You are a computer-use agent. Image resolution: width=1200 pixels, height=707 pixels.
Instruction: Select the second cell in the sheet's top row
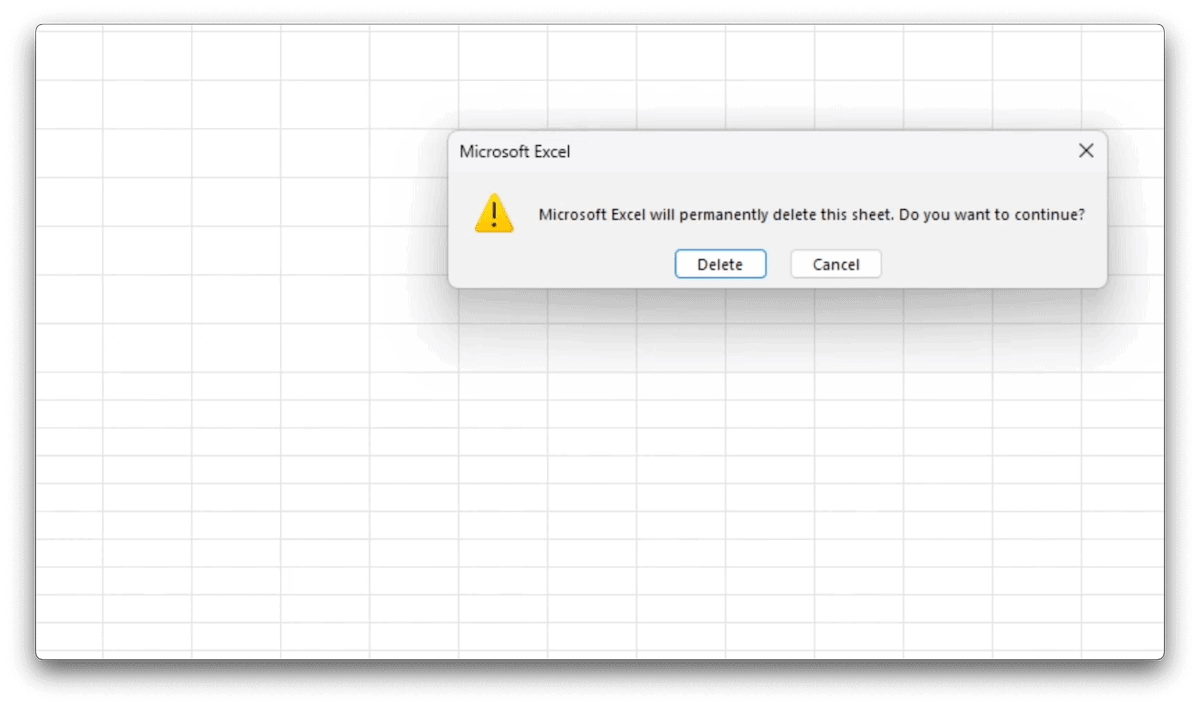(x=147, y=53)
